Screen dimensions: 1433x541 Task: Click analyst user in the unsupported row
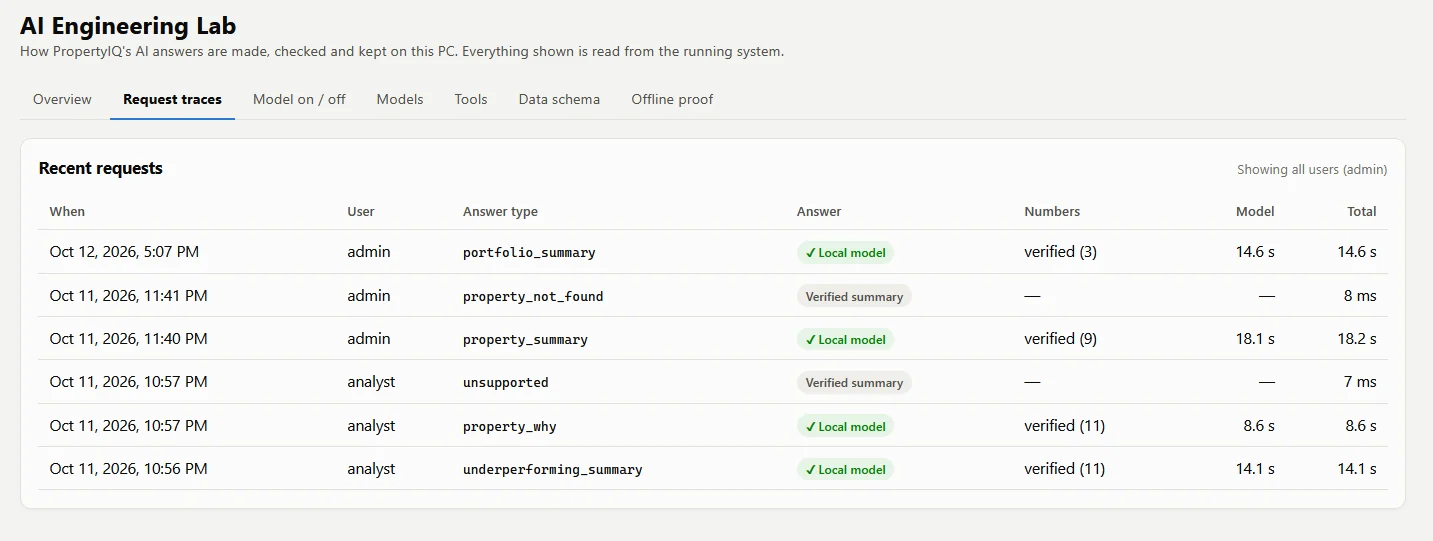click(x=371, y=382)
